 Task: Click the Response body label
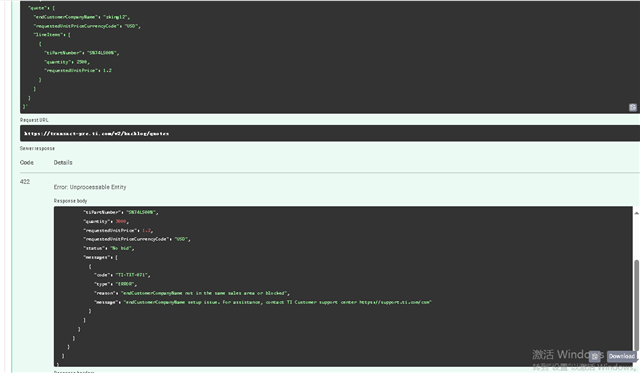(70, 201)
